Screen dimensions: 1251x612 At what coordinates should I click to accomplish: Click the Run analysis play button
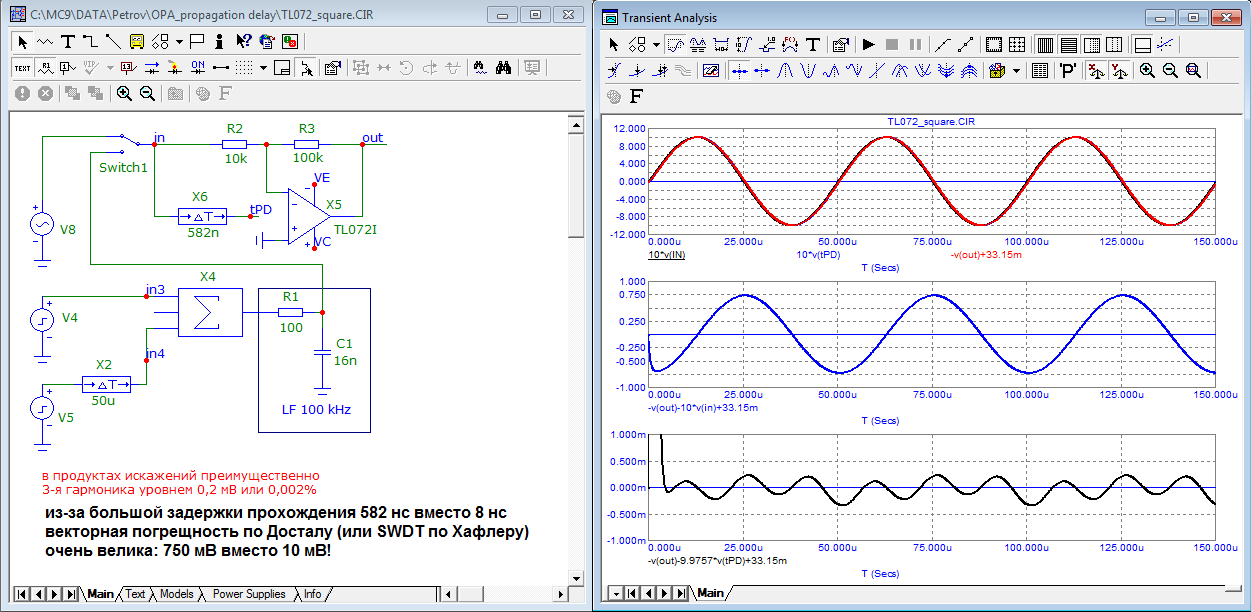(868, 44)
